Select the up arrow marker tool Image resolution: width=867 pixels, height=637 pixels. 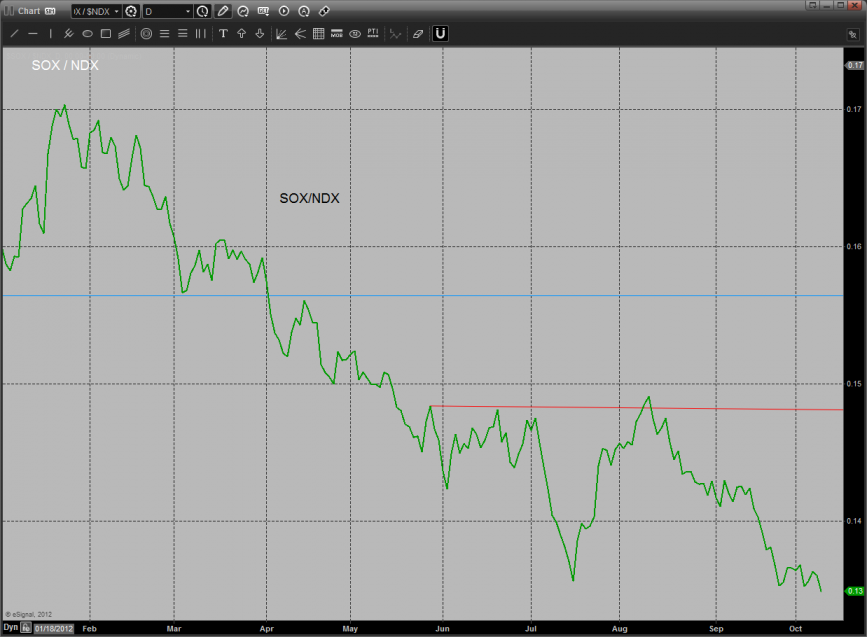(242, 34)
